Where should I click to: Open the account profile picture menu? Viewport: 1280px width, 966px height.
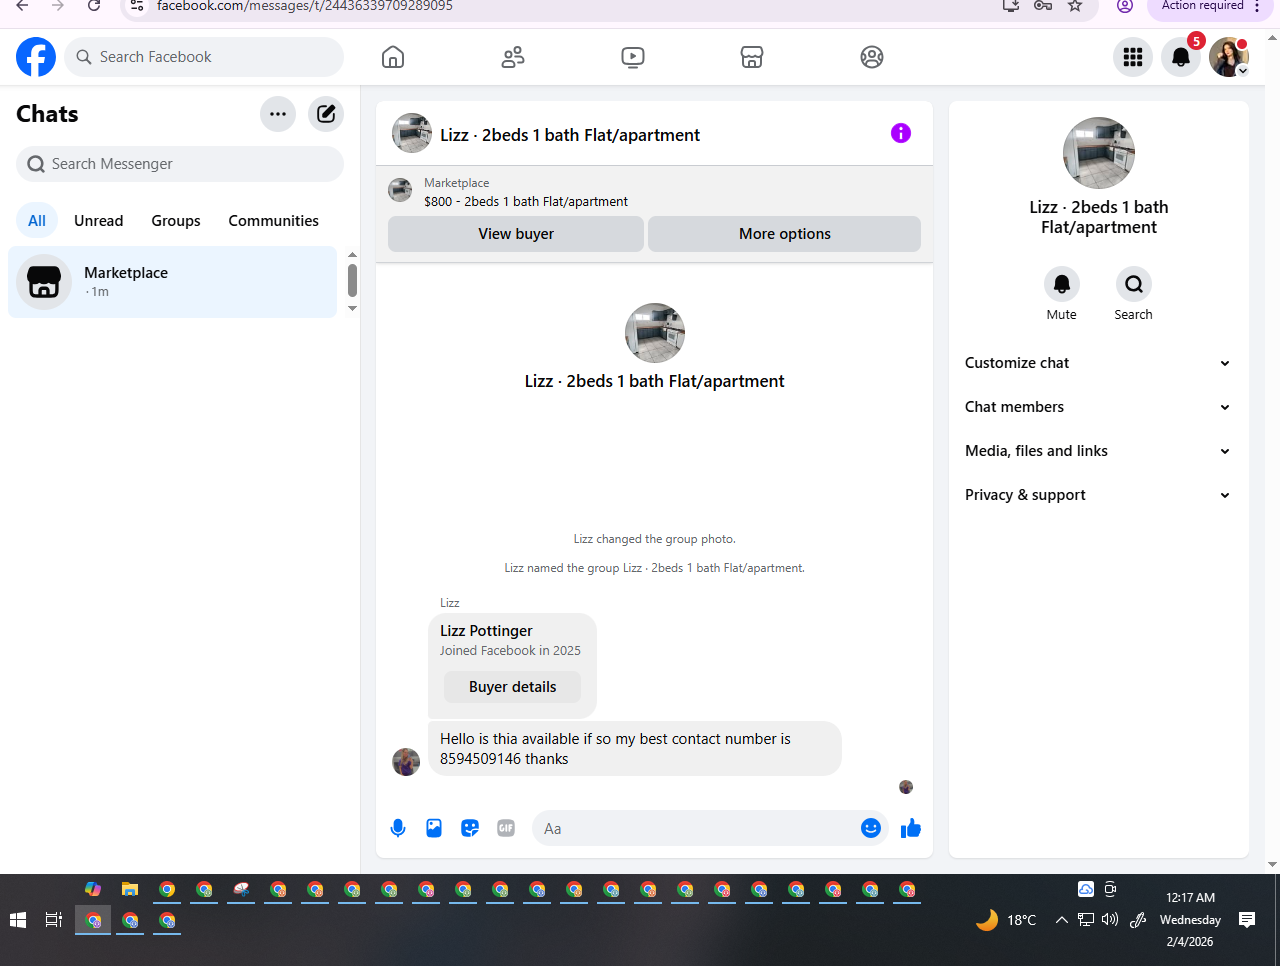(x=1229, y=57)
